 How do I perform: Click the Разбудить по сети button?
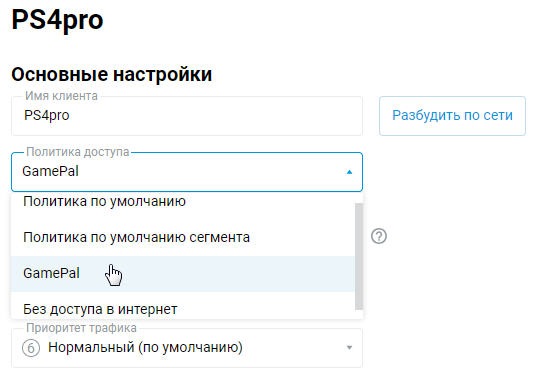pos(452,116)
